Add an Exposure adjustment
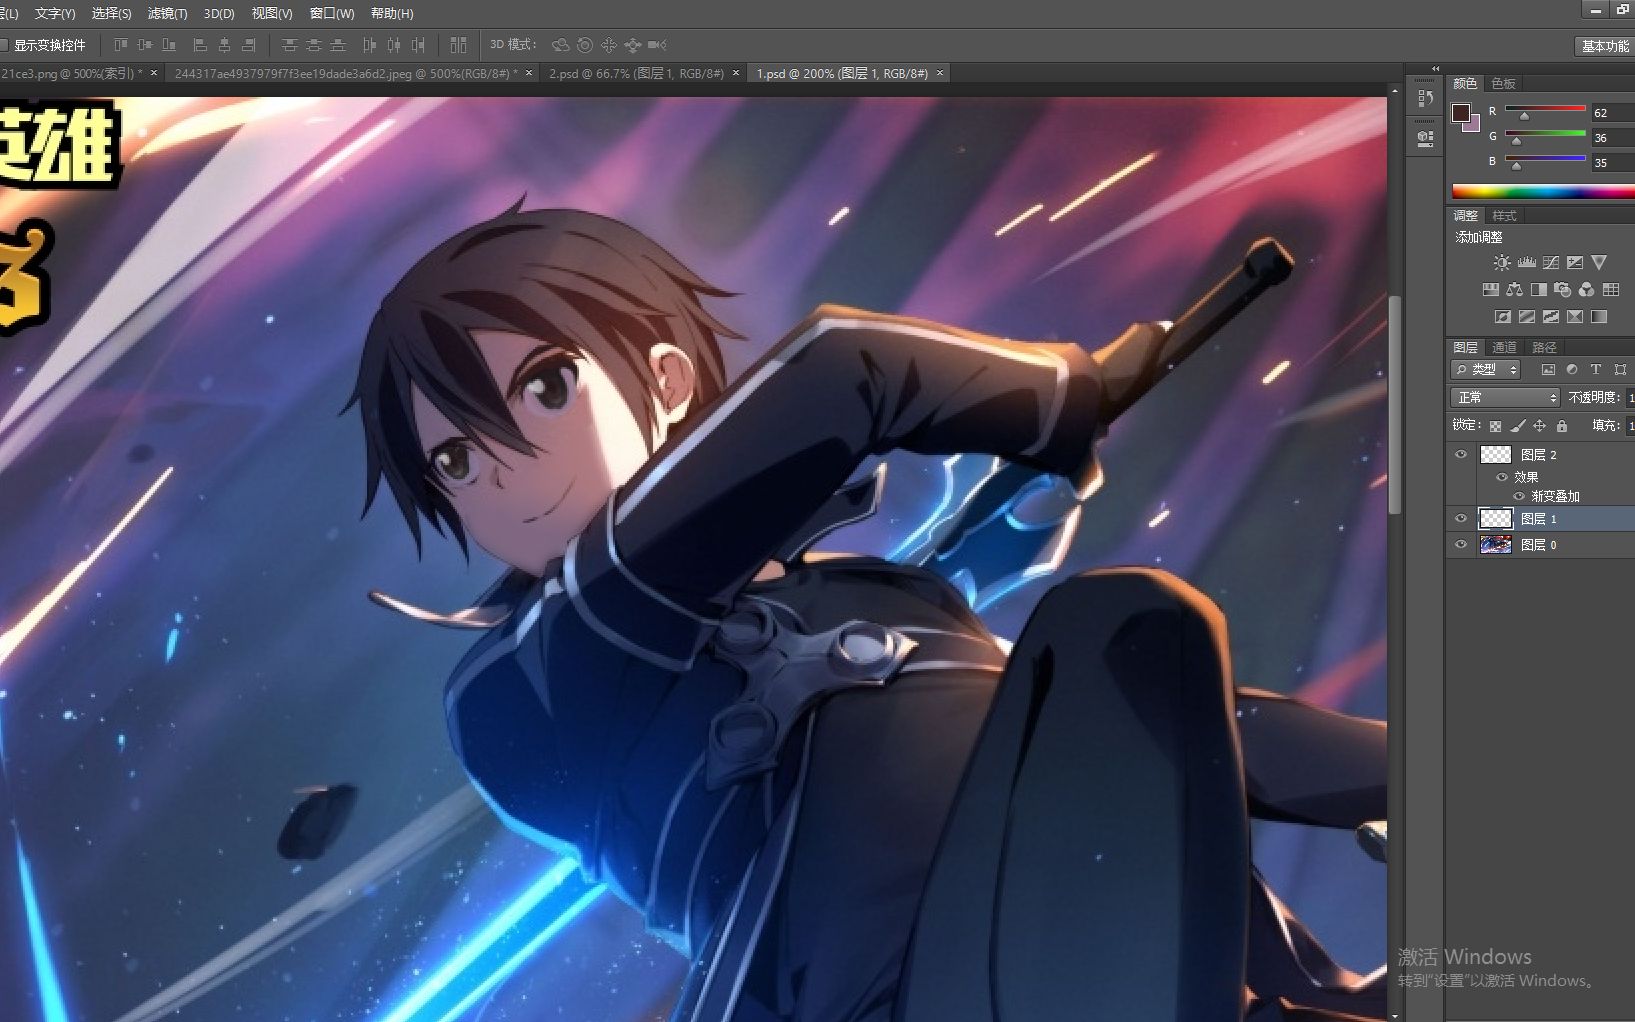This screenshot has height=1022, width=1635. pos(1575,263)
